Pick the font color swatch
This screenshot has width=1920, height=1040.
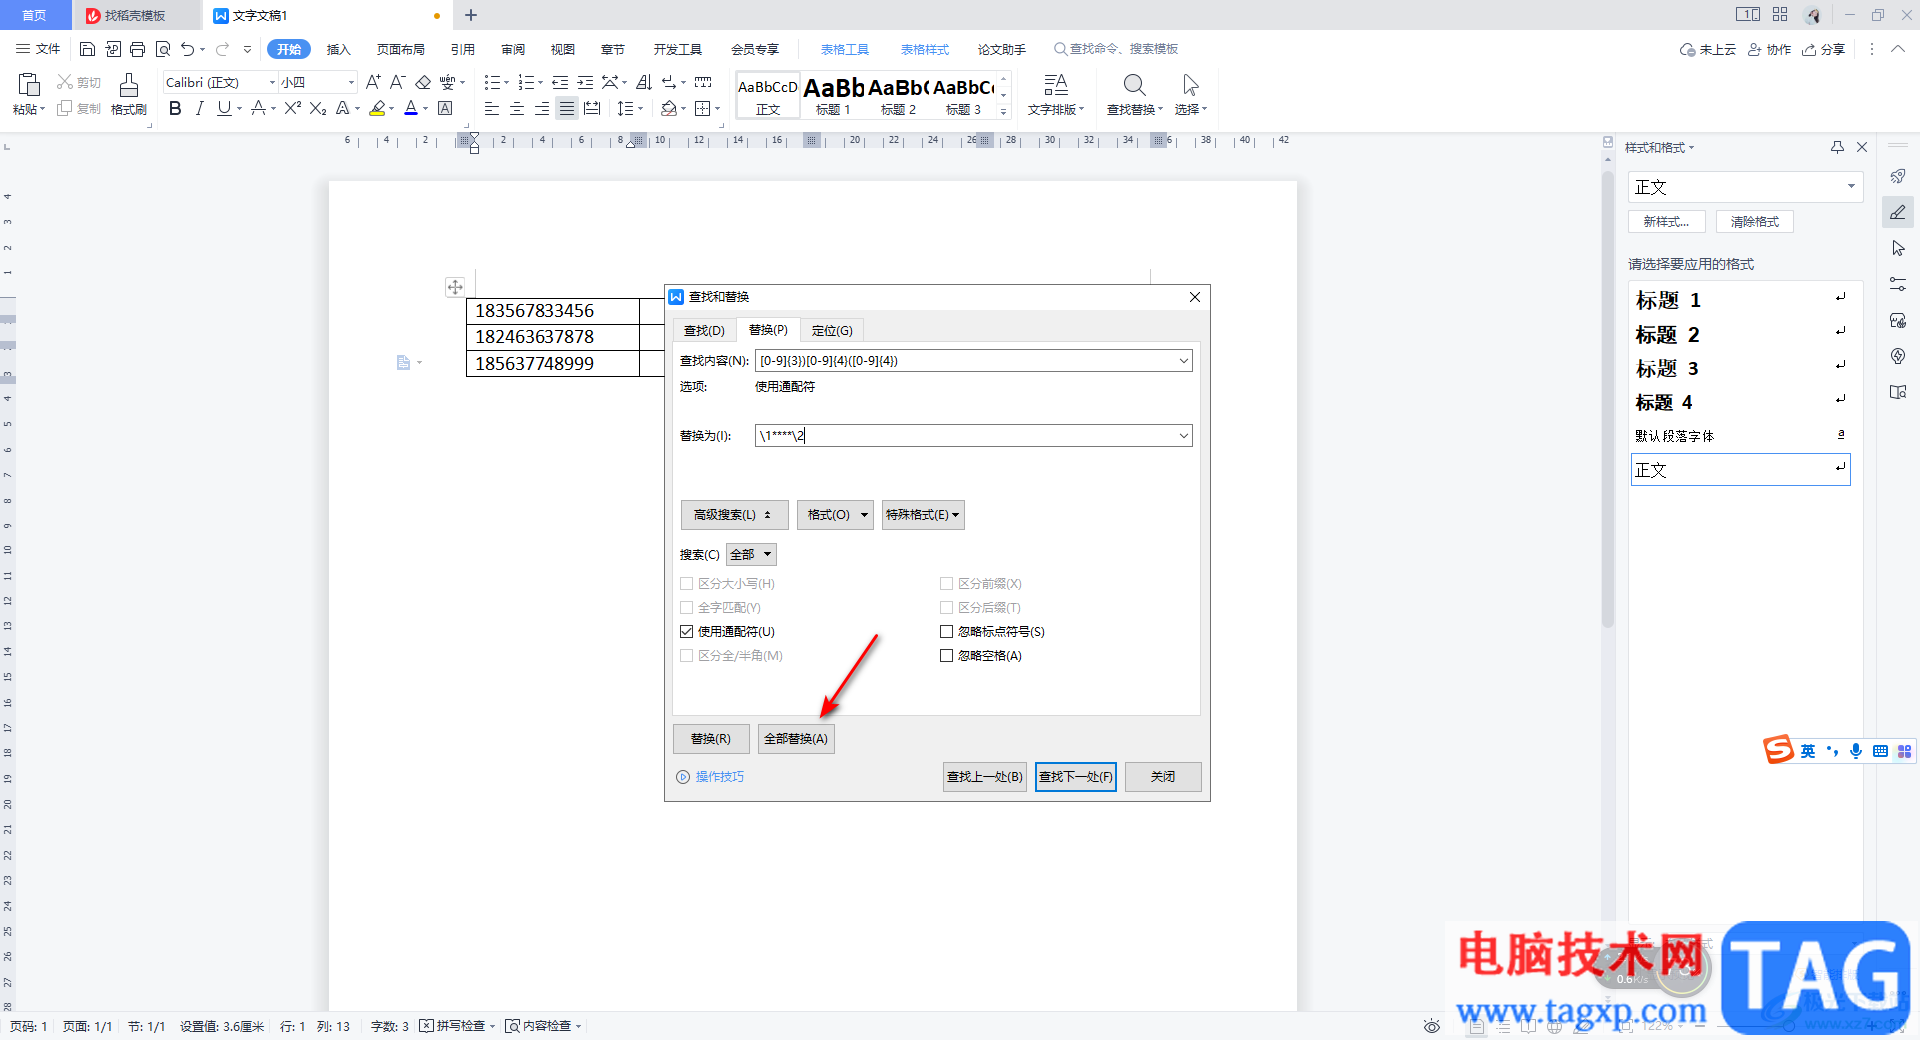click(x=410, y=108)
